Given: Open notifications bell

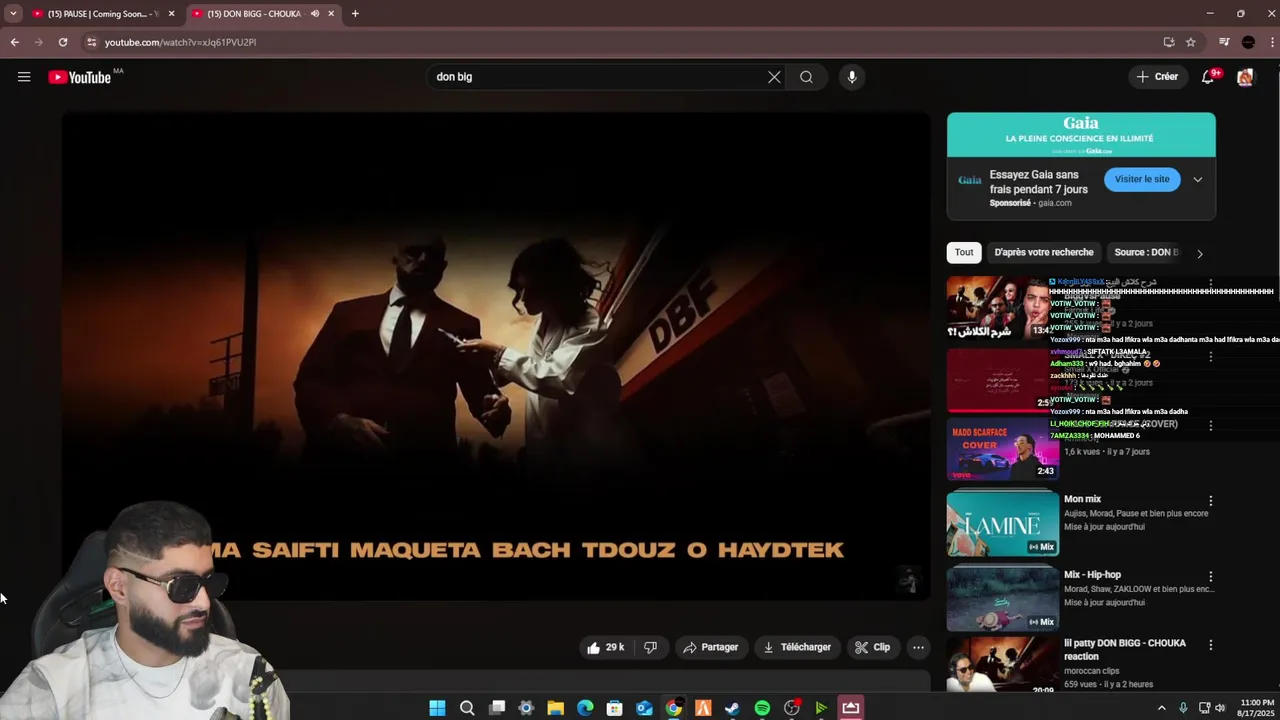Looking at the screenshot, I should tap(1208, 77).
